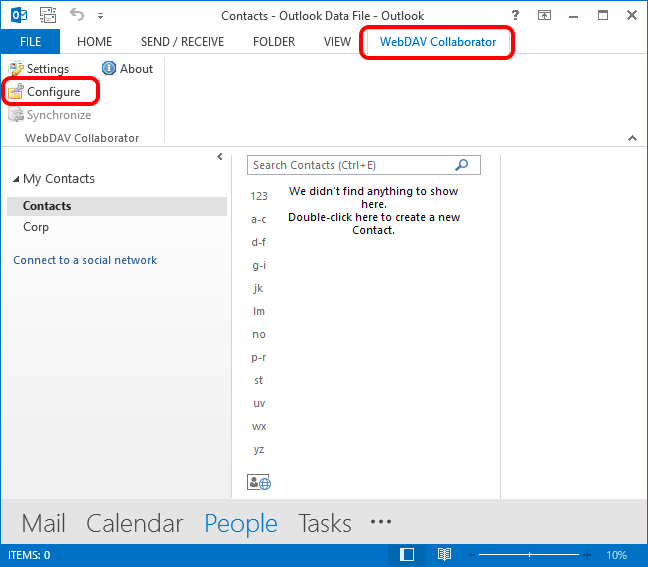Click the 10% zoom level

[x=616, y=555]
